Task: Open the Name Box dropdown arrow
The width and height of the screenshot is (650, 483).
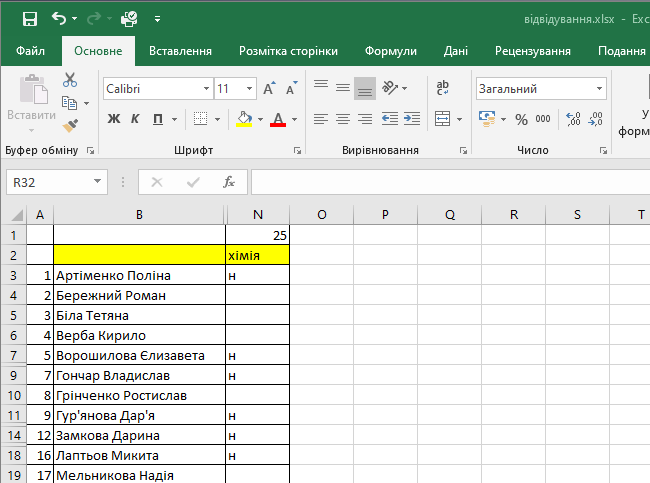Action: [97, 182]
